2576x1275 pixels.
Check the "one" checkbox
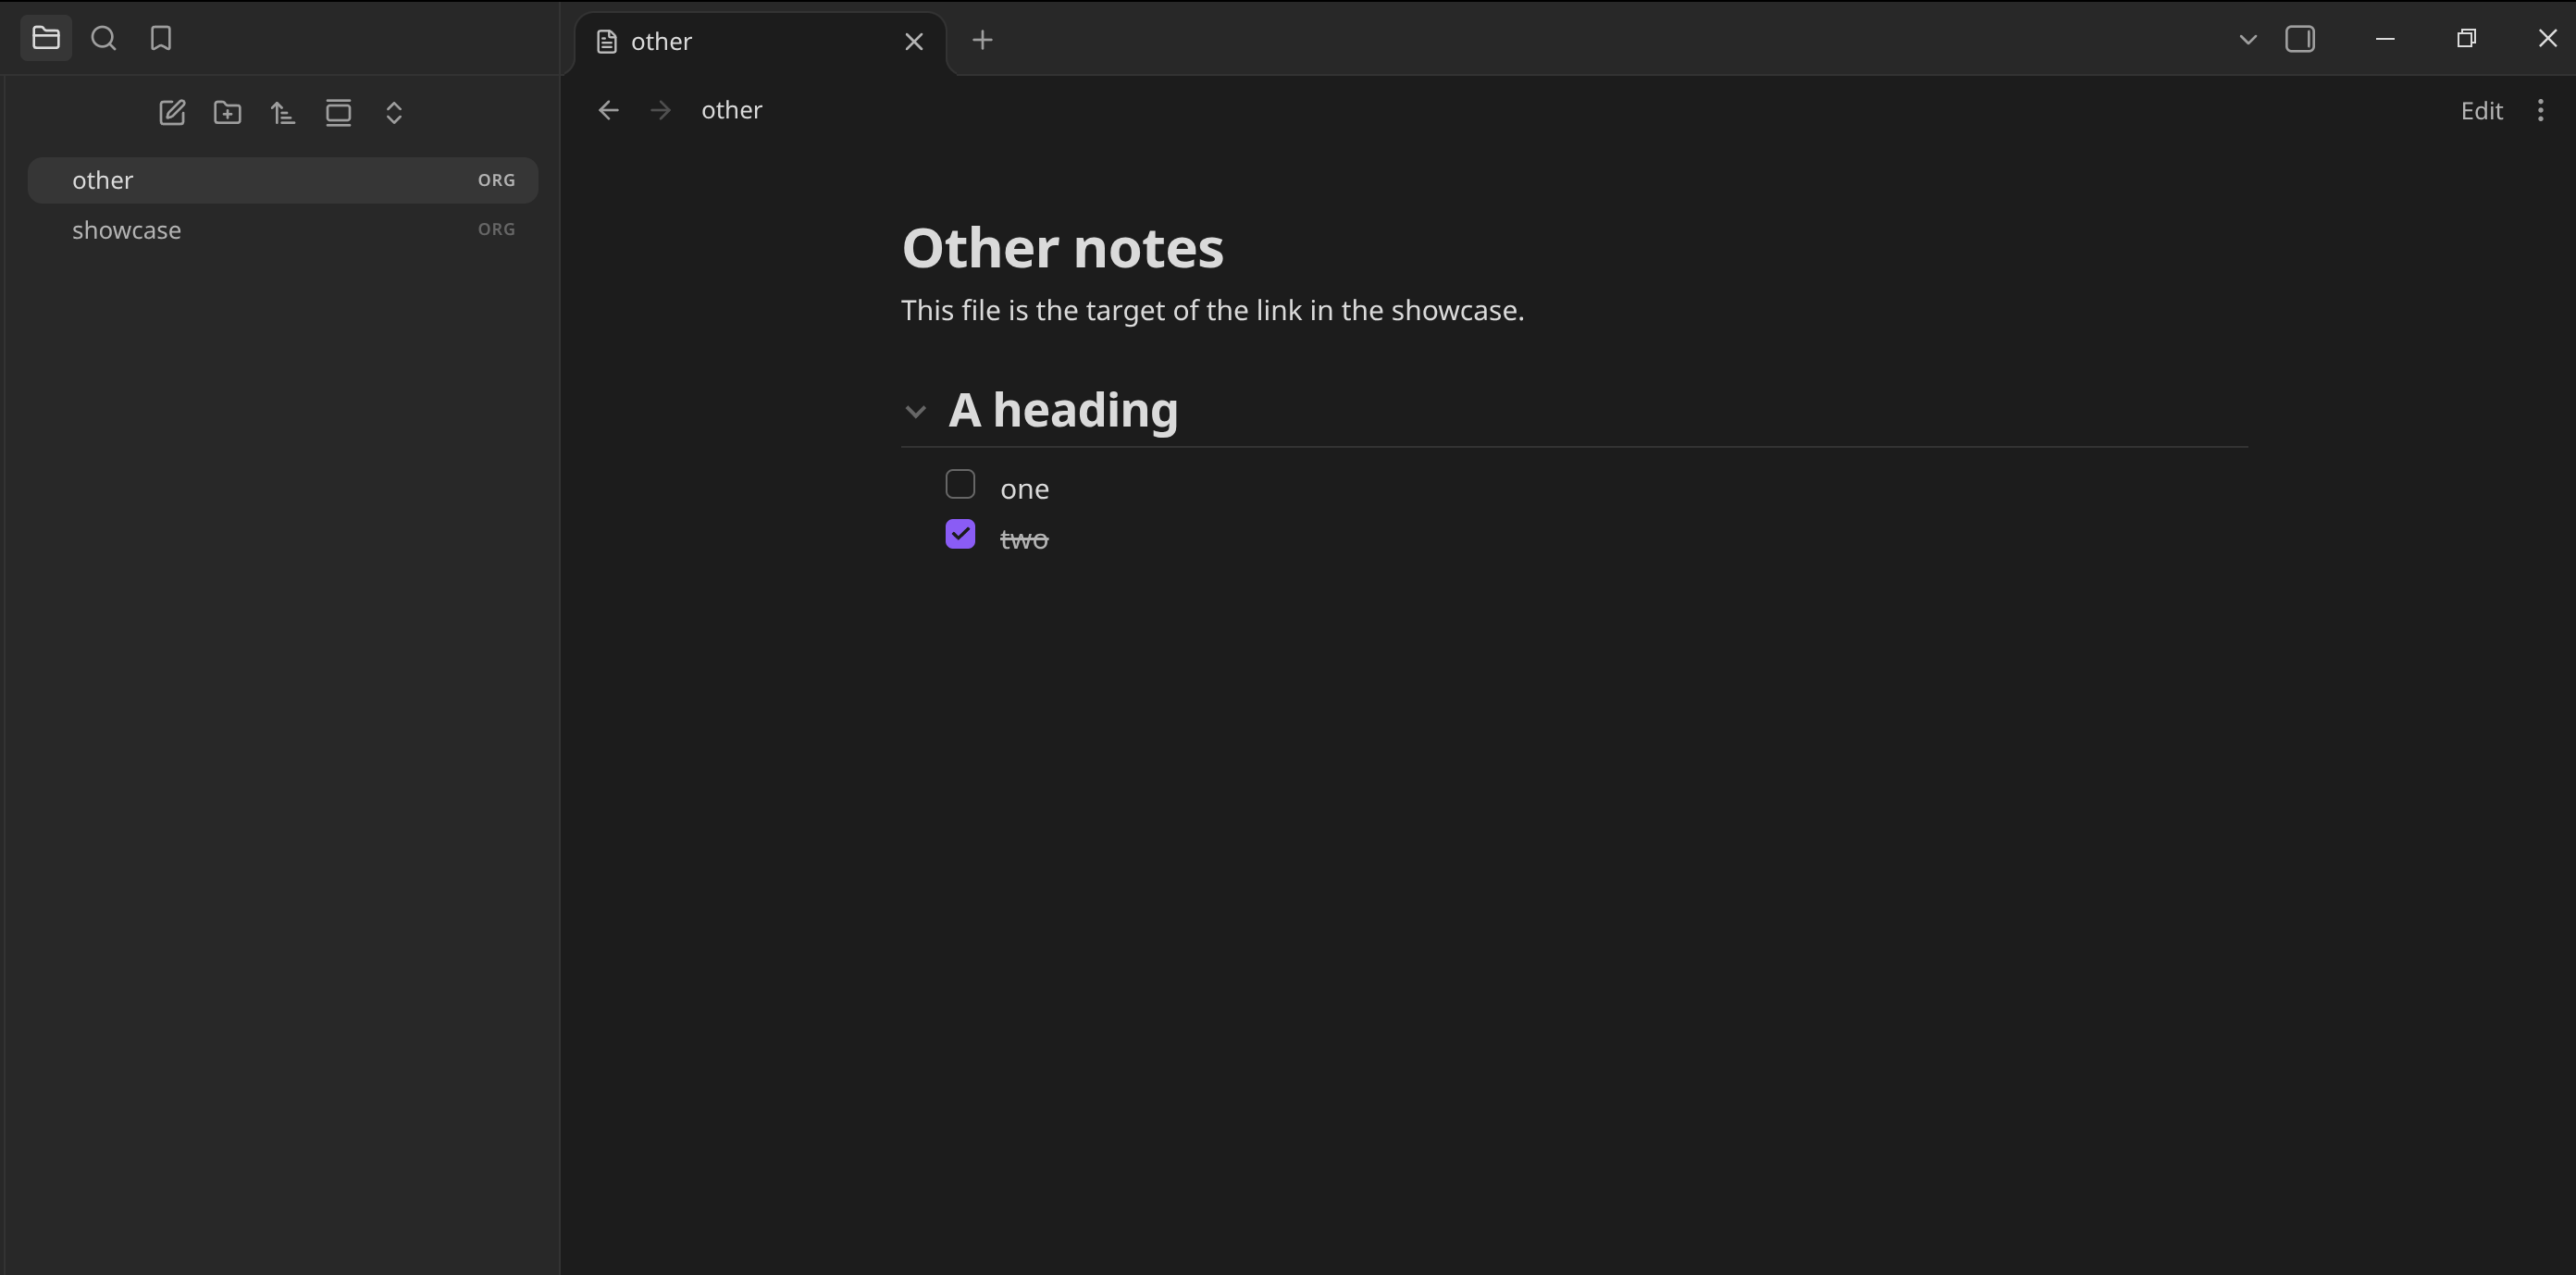pos(960,484)
